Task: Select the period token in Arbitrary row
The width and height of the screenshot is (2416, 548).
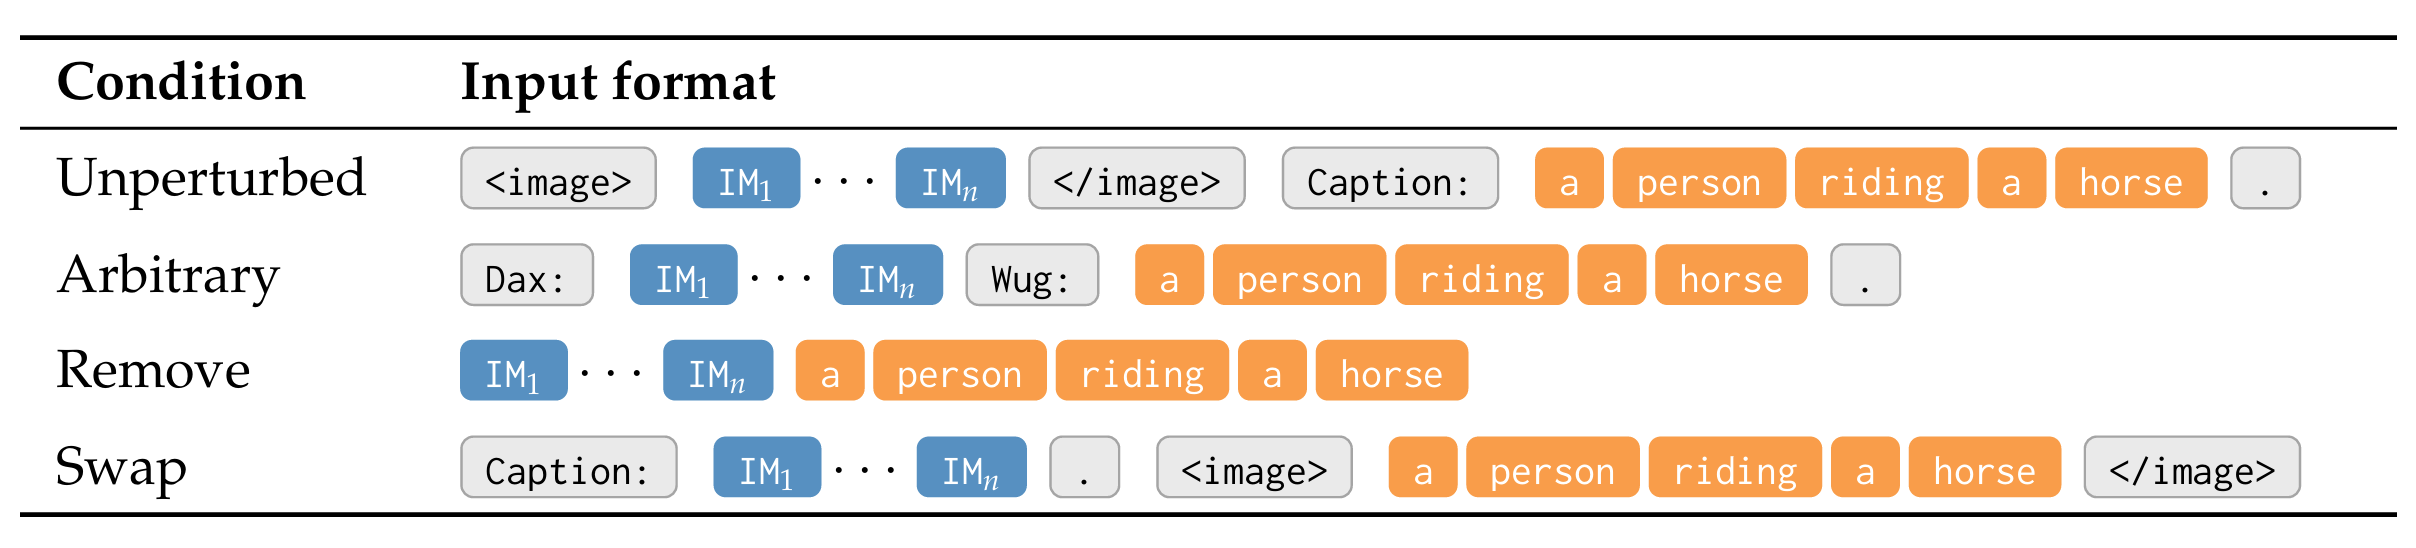Action: point(1865,275)
